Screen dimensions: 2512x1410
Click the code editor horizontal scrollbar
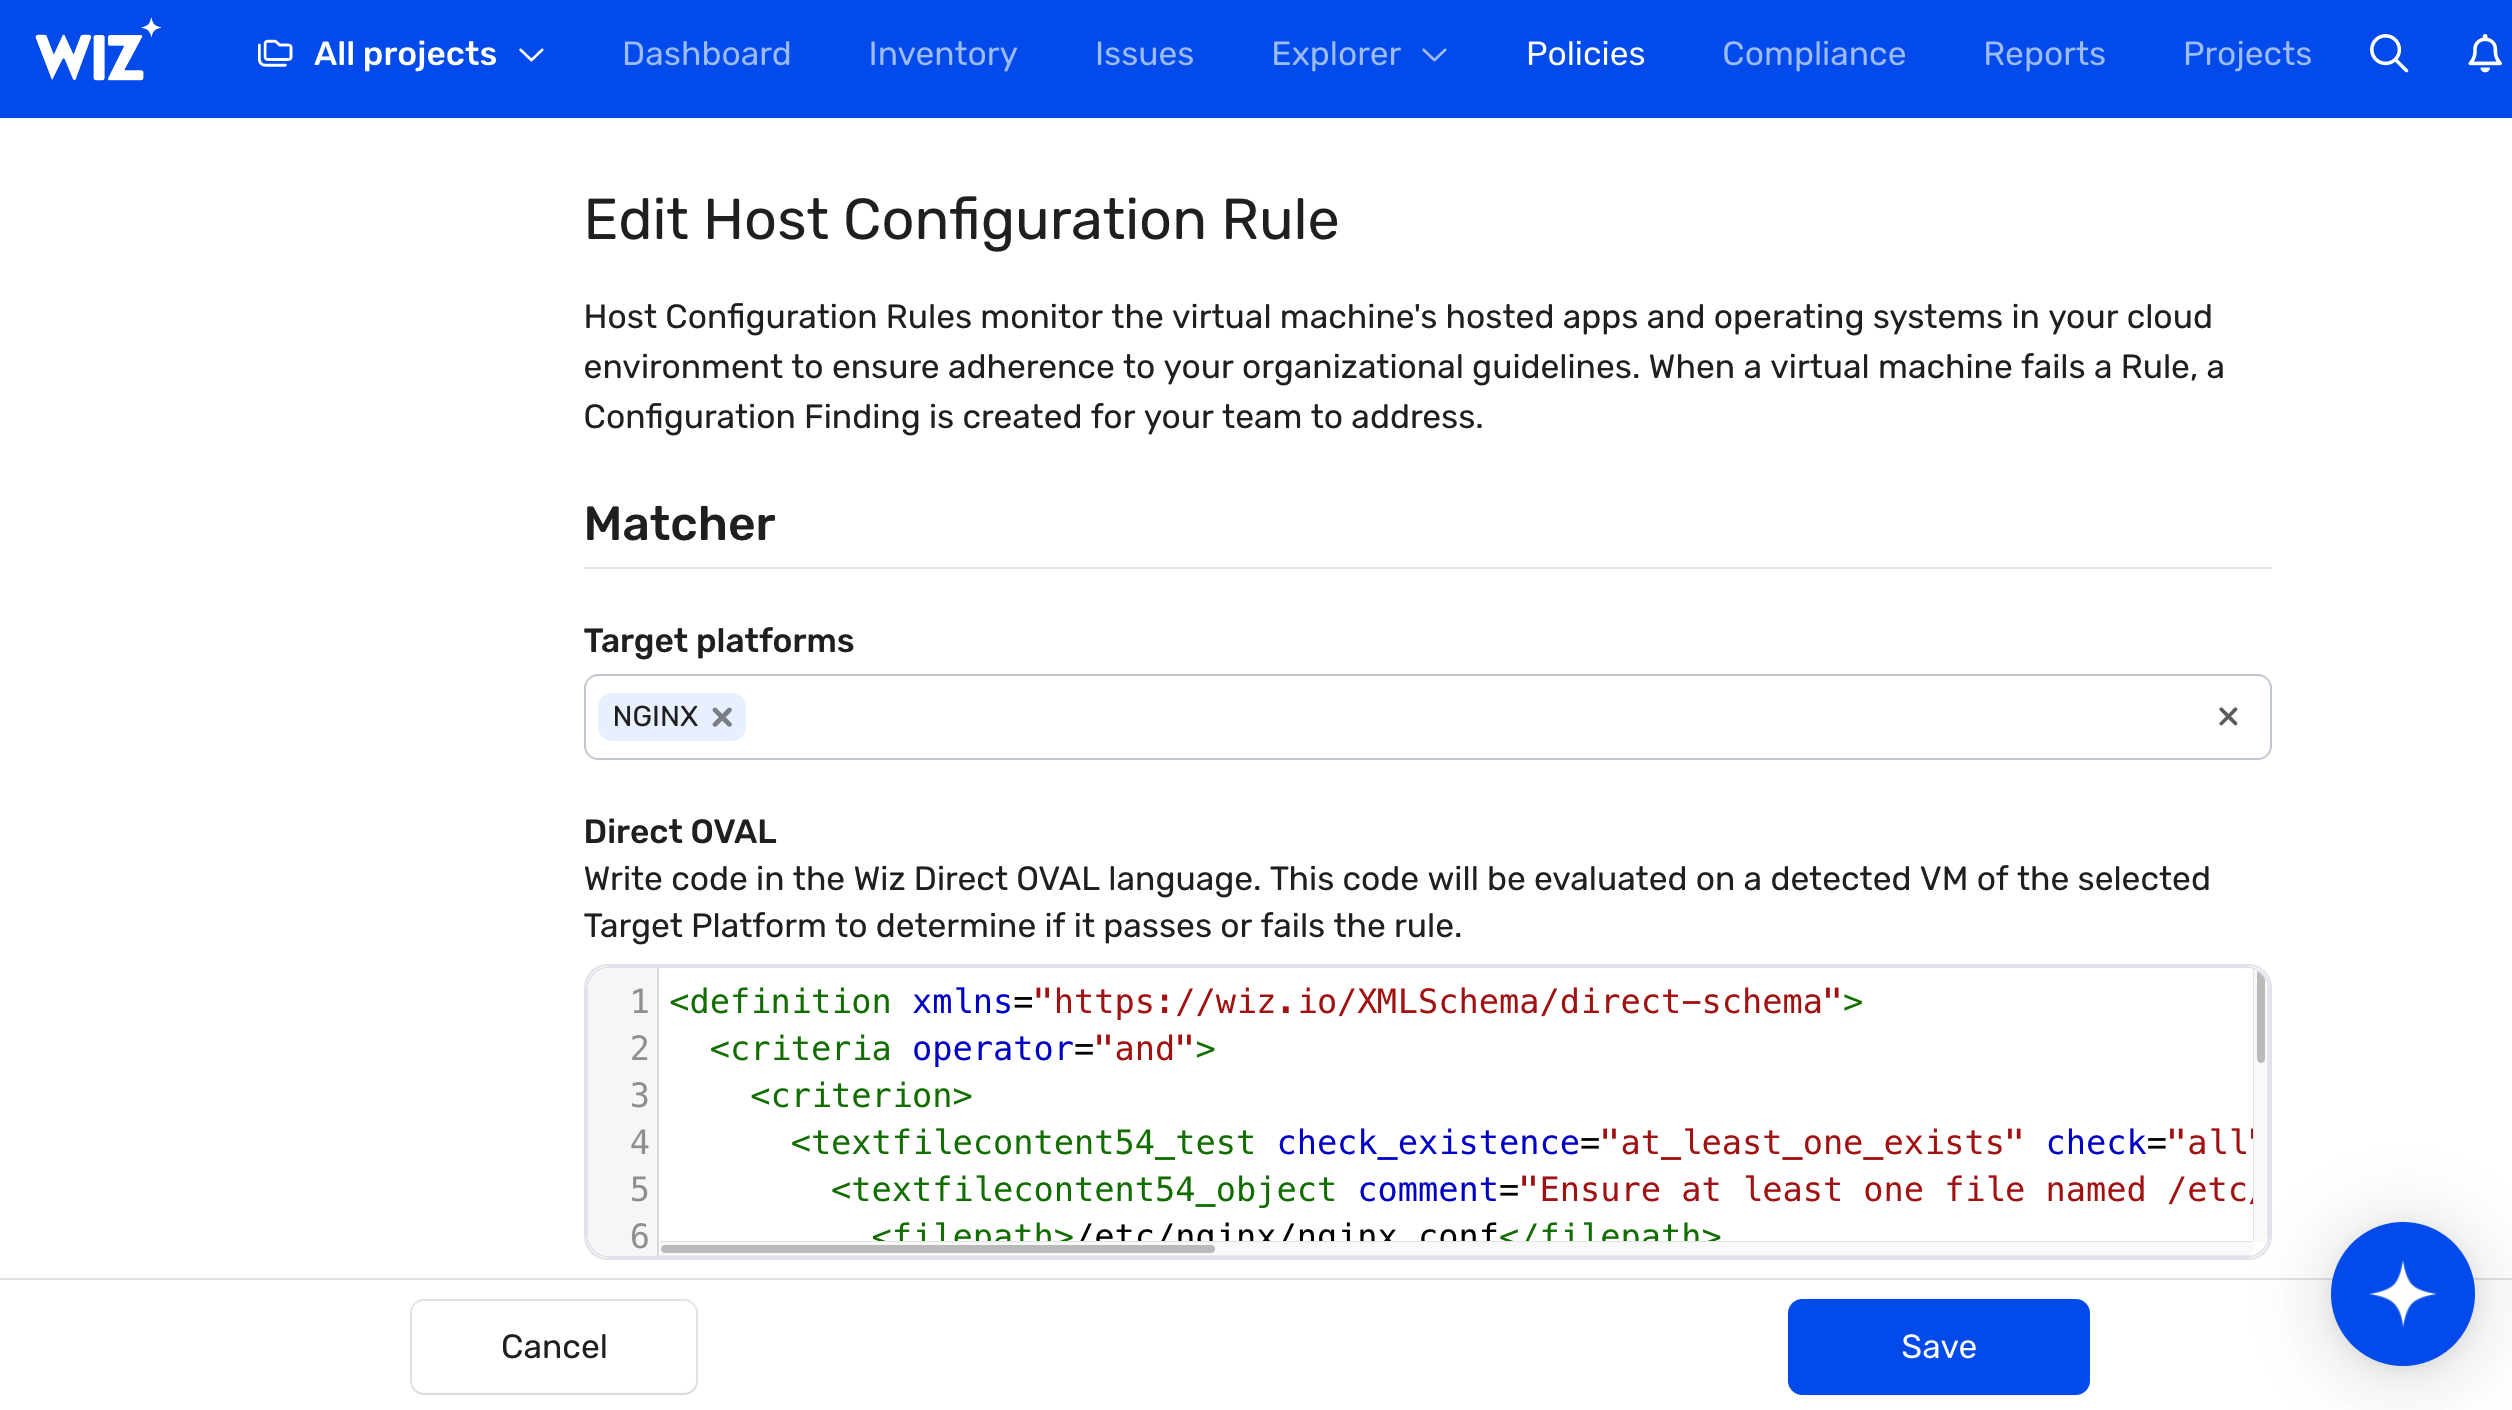click(x=938, y=1247)
